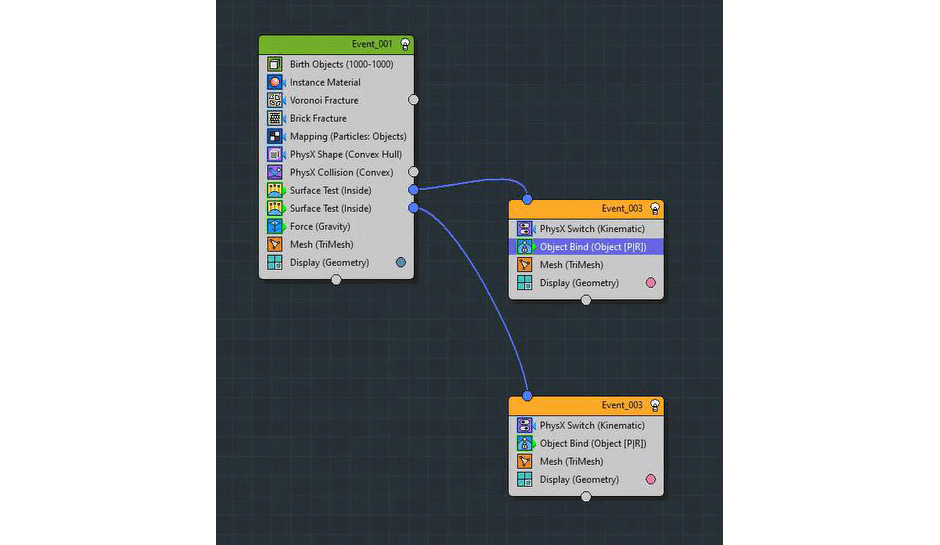The height and width of the screenshot is (545, 940).
Task: Toggle the Event_001 lightbulb to disable event
Action: [405, 44]
